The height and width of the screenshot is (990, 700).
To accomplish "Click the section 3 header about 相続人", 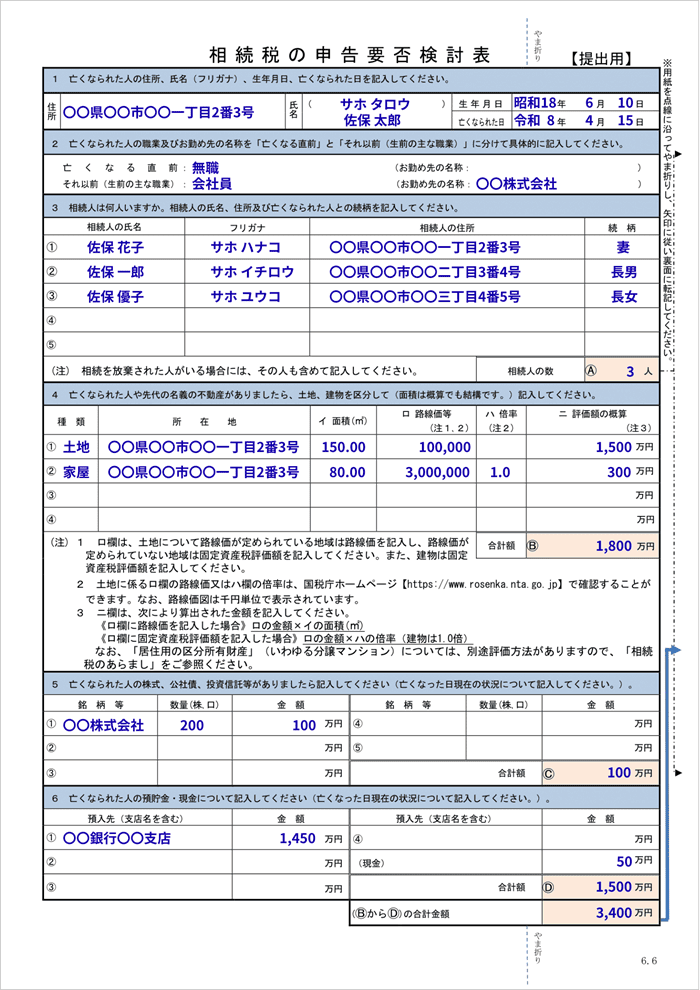I will tap(351, 207).
